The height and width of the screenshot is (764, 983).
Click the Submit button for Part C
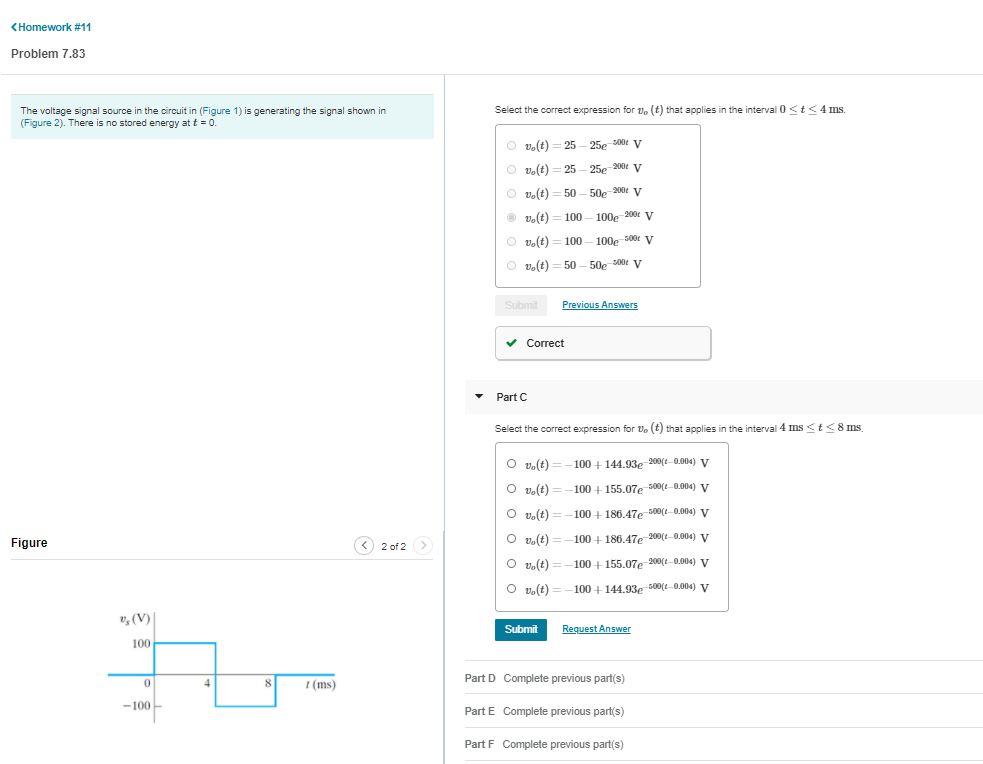[x=520, y=629]
